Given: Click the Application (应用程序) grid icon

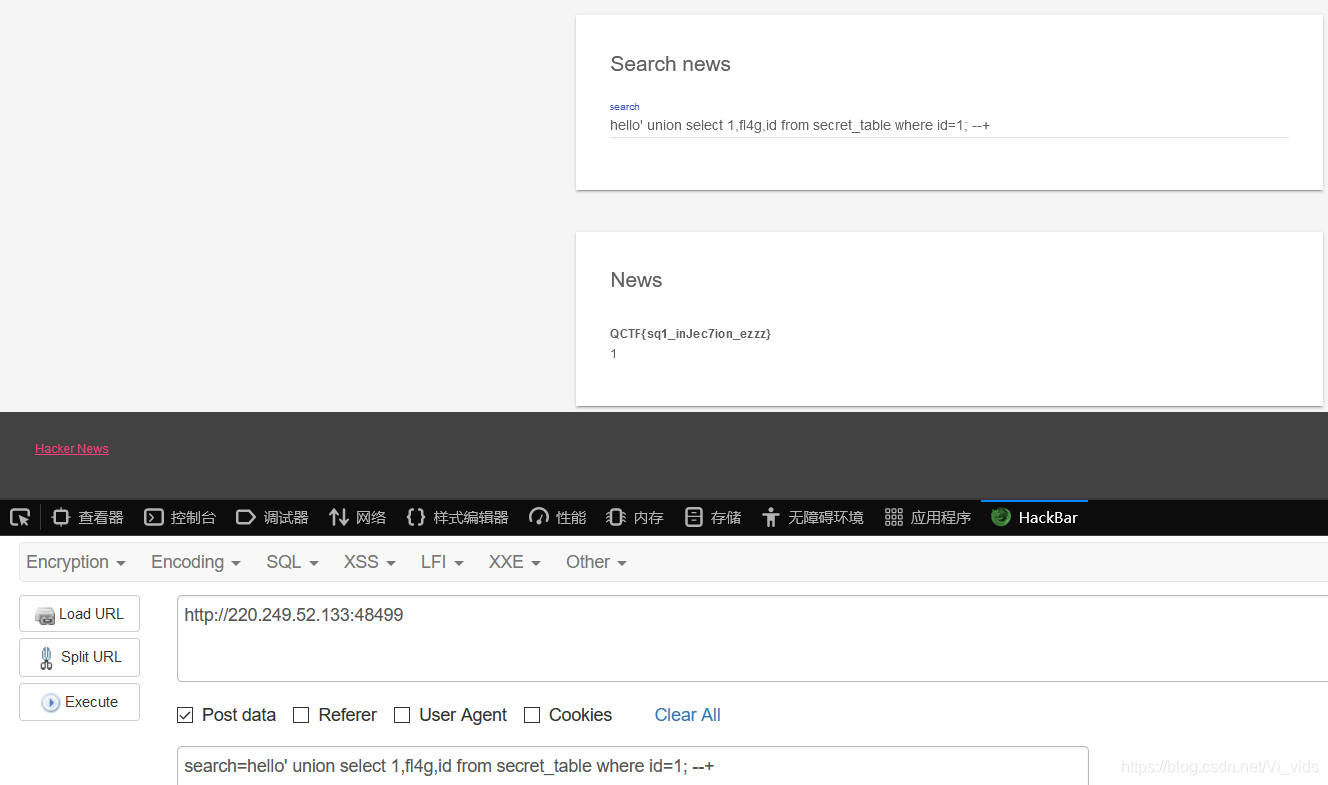Looking at the screenshot, I should coord(894,517).
